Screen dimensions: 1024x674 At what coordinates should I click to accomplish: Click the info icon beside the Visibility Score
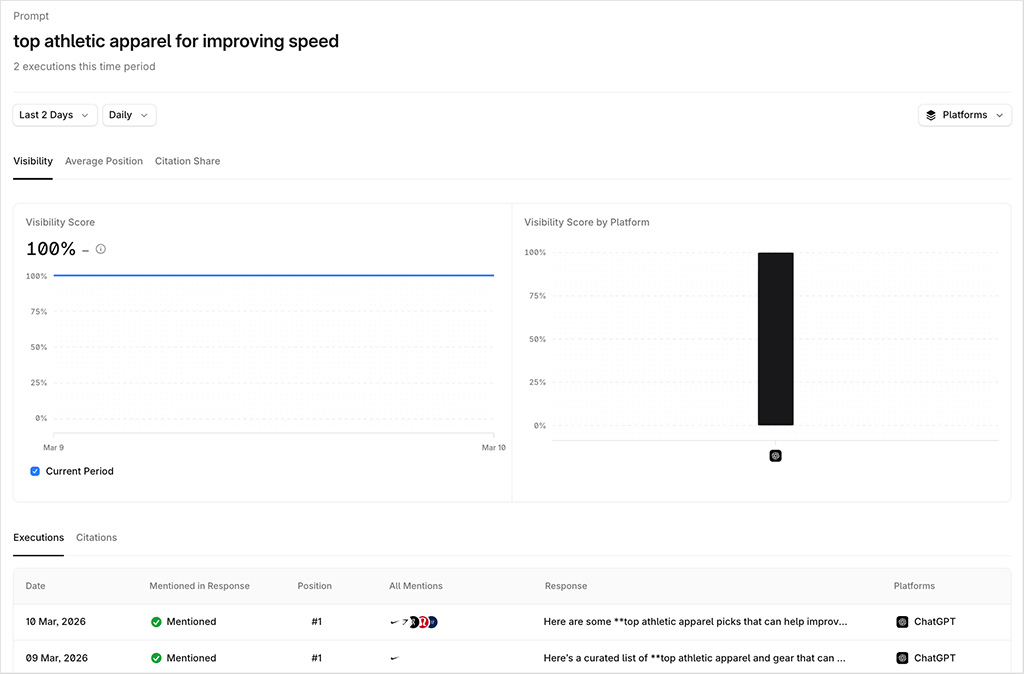[100, 249]
